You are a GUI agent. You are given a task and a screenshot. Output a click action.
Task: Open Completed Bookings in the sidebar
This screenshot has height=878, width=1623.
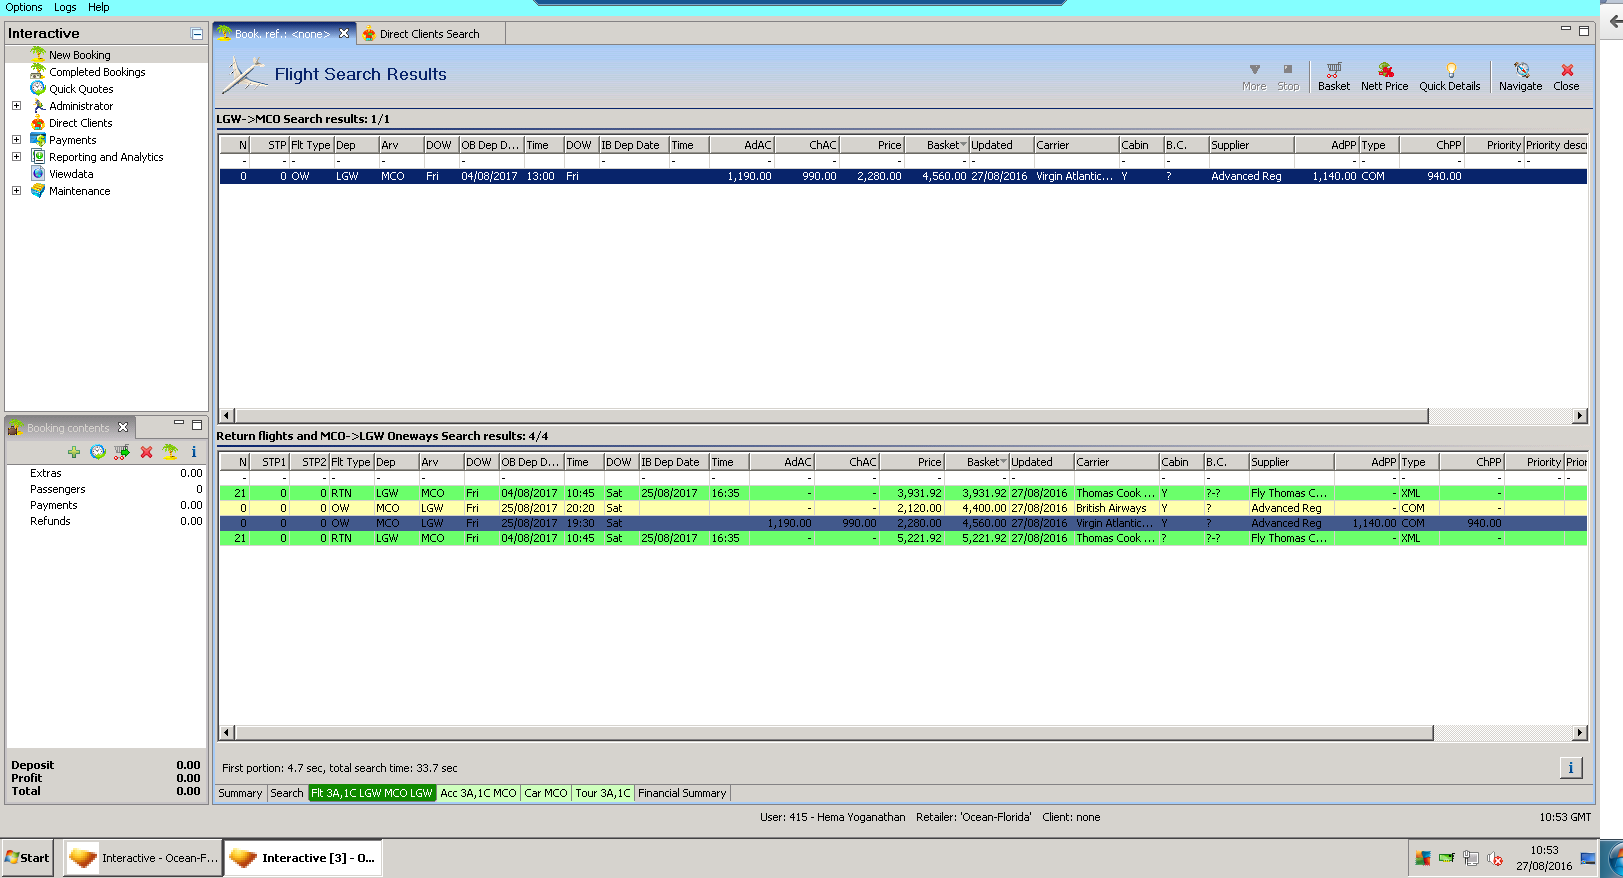(x=97, y=72)
